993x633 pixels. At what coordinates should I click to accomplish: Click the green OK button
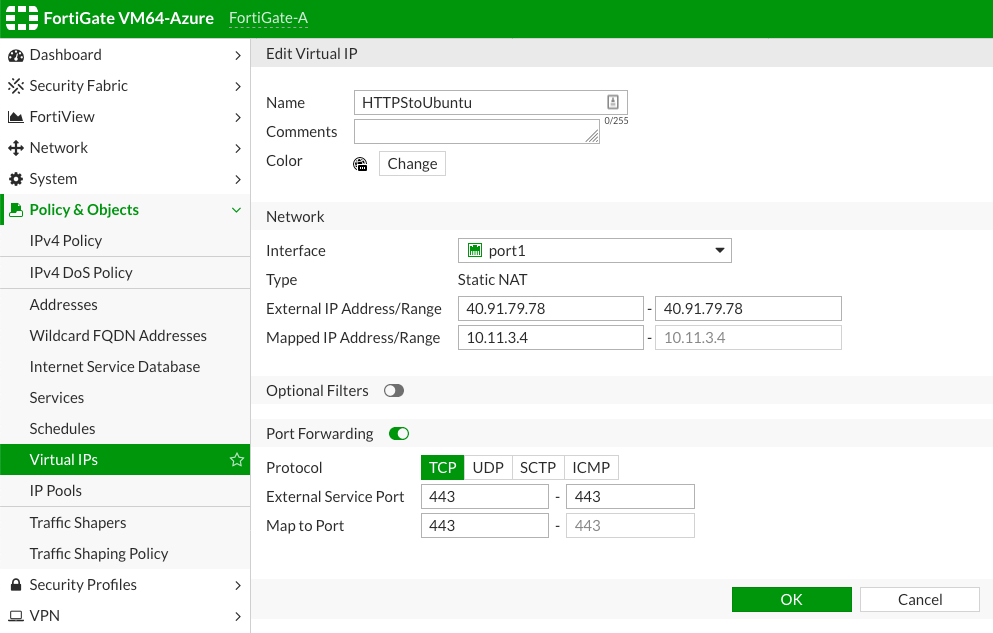click(792, 599)
